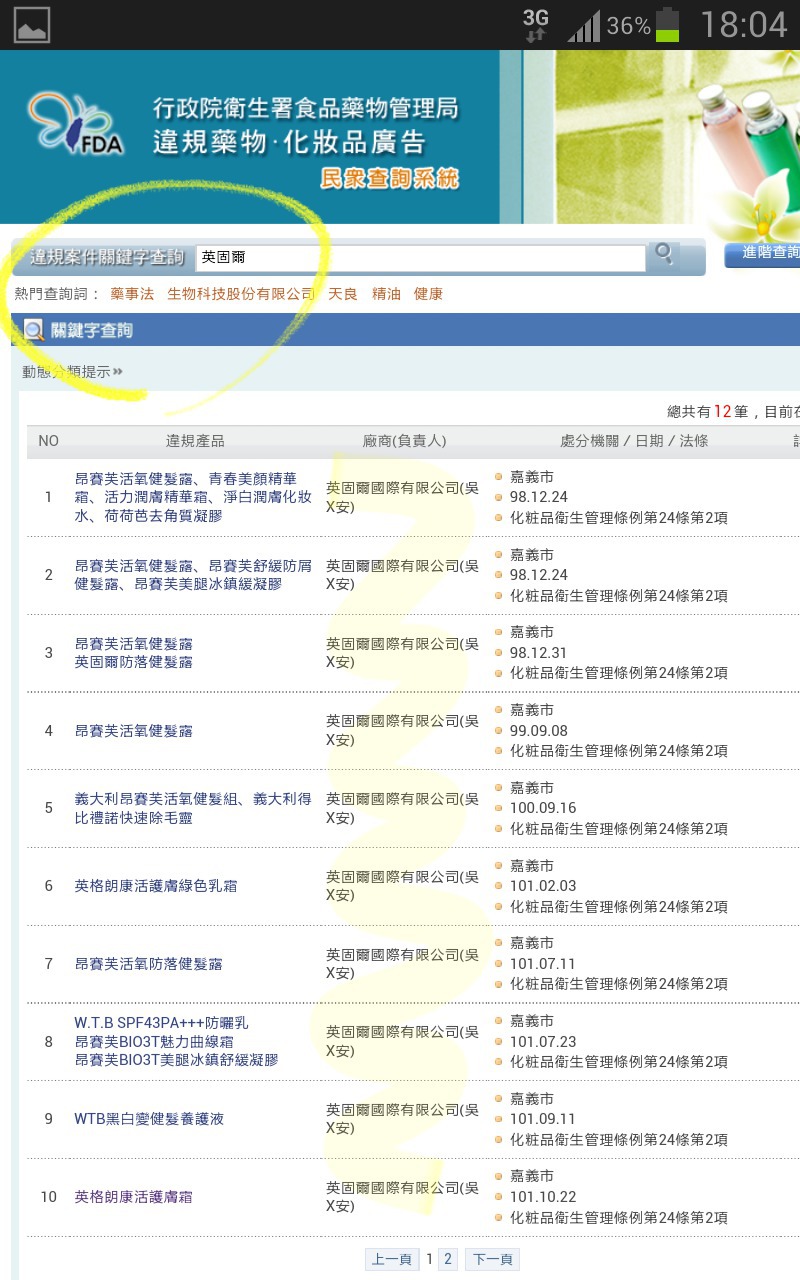This screenshot has height=1280, width=800.
Task: Click the FDA butterfly logo
Action: click(76, 125)
